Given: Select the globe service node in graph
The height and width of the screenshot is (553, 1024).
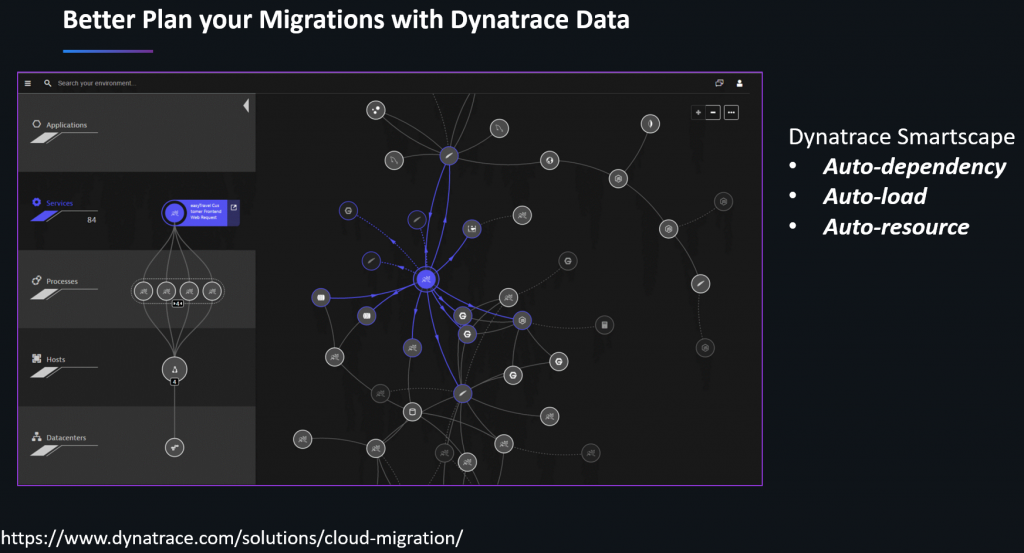Looking at the screenshot, I should tap(550, 160).
